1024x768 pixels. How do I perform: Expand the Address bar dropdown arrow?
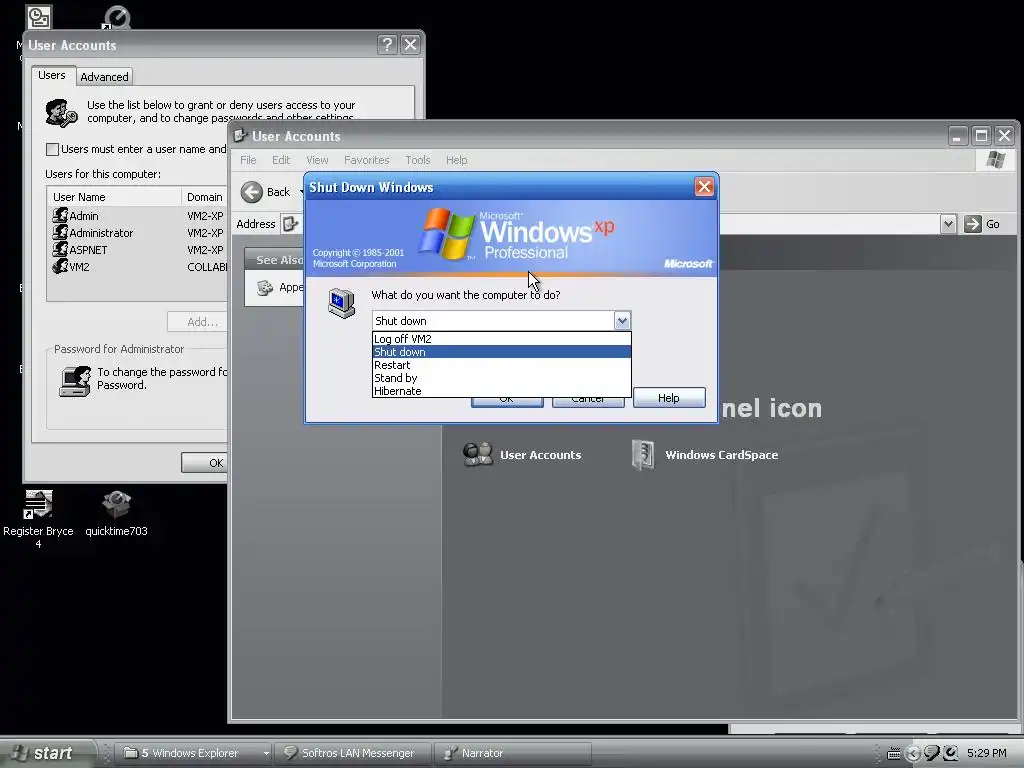pyautogui.click(x=948, y=224)
